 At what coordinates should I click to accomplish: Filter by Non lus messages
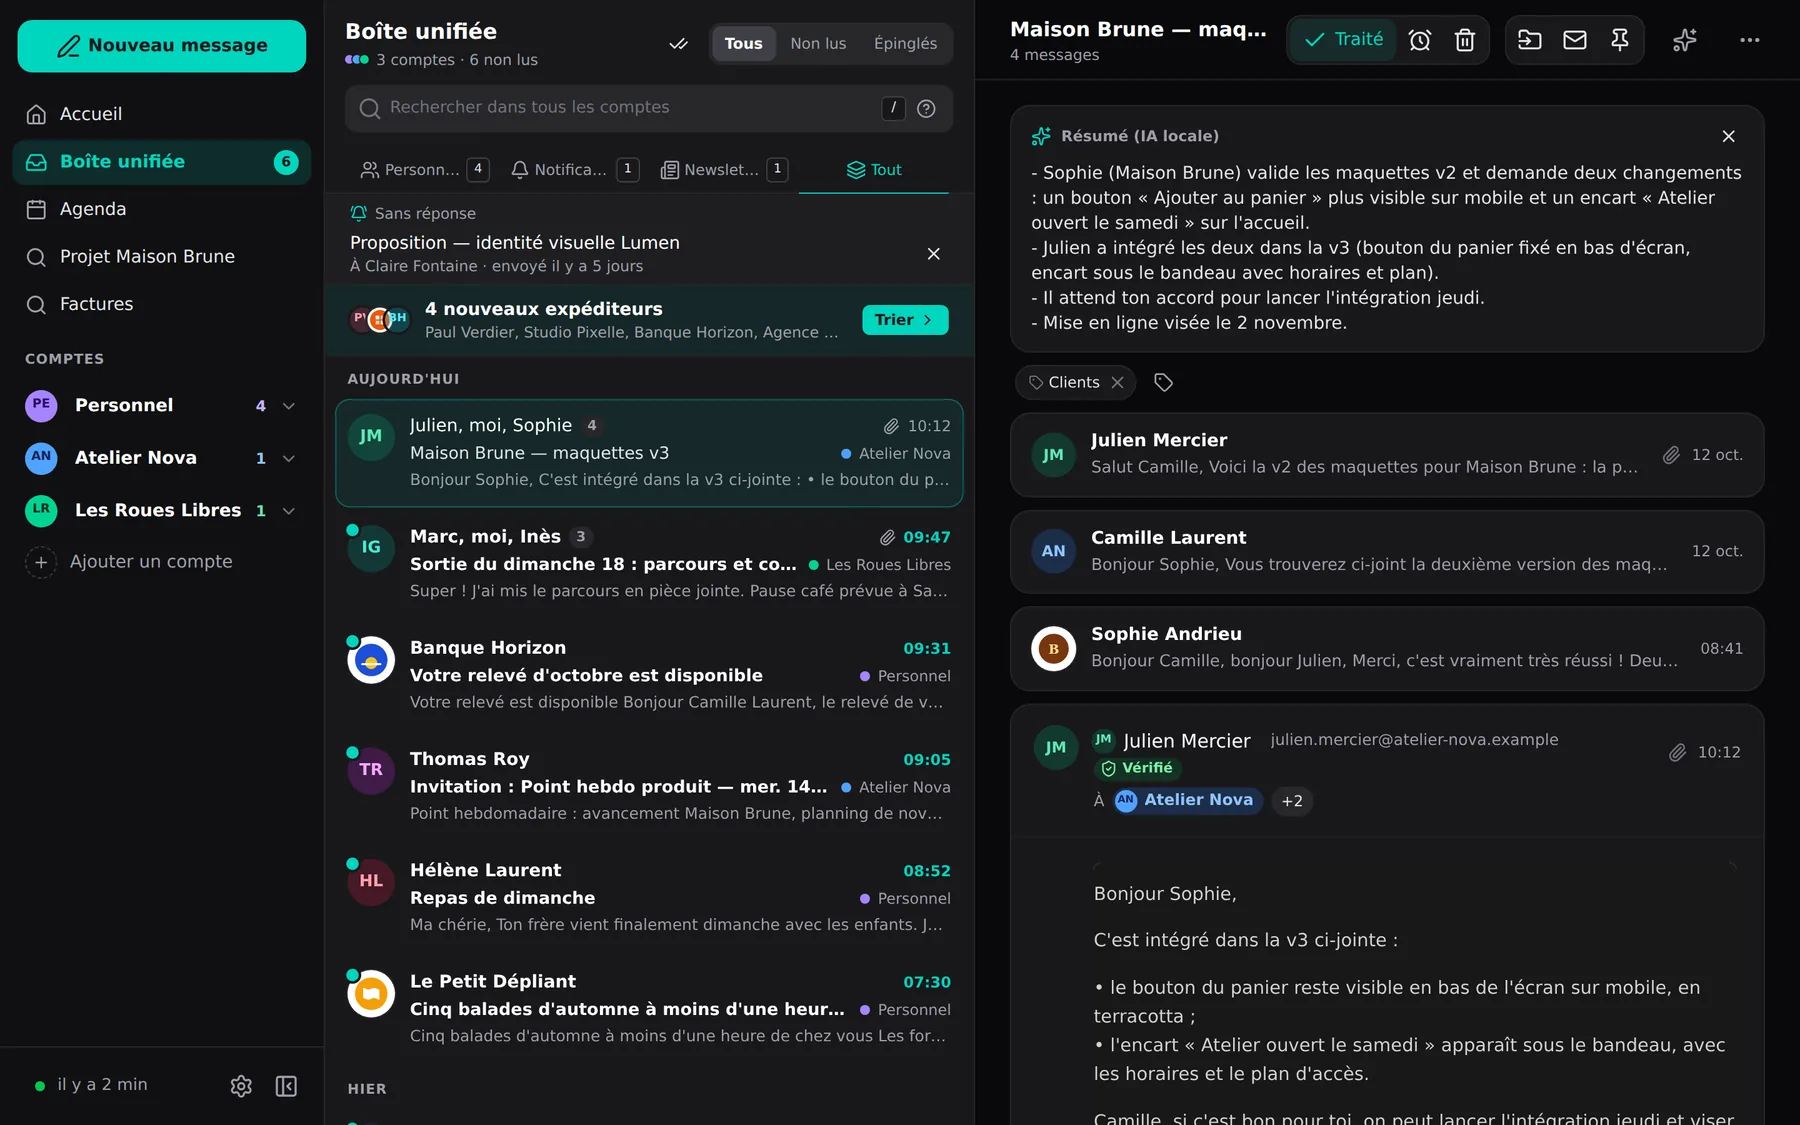[818, 43]
